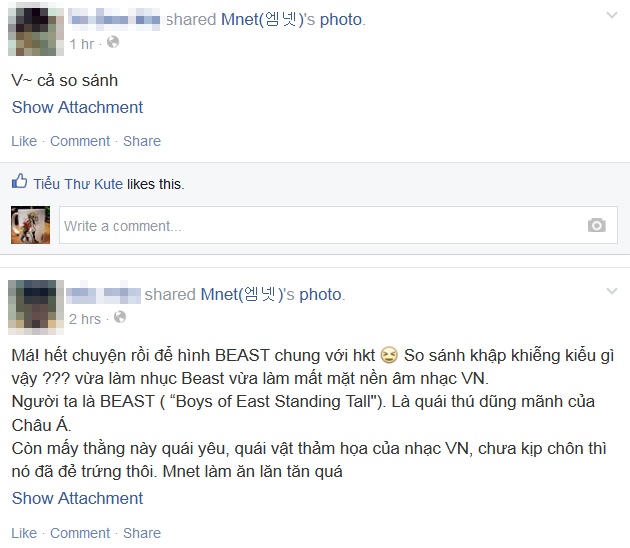Open second poster's blurred profile picture
This screenshot has height=548, width=630.
pos(36,307)
